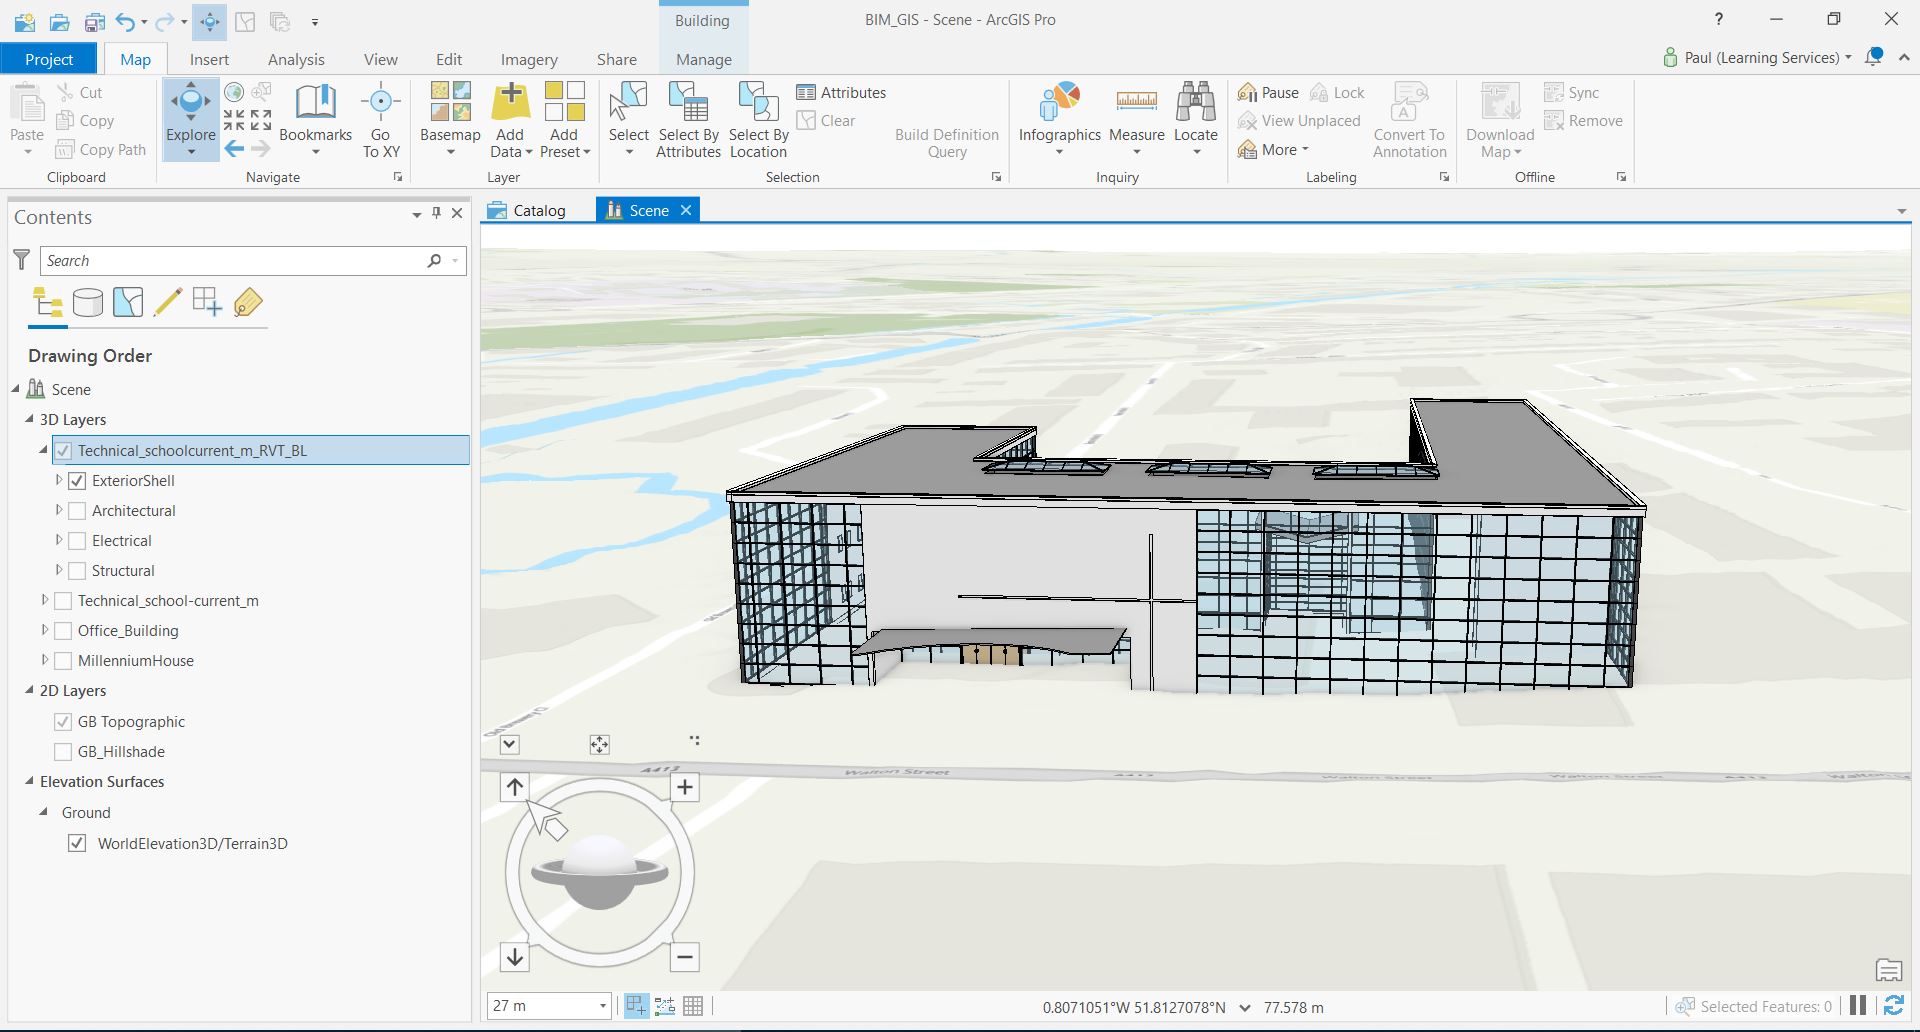Select the Explore navigation tool
The height and width of the screenshot is (1032, 1920).
click(190, 105)
